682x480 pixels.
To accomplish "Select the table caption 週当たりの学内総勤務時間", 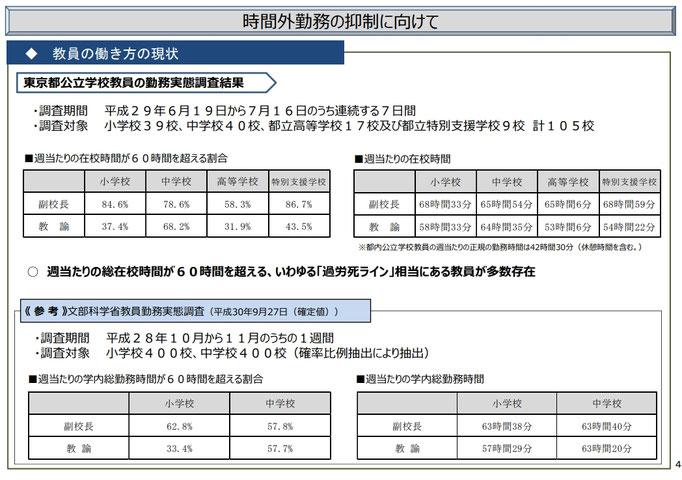I will [x=420, y=379].
